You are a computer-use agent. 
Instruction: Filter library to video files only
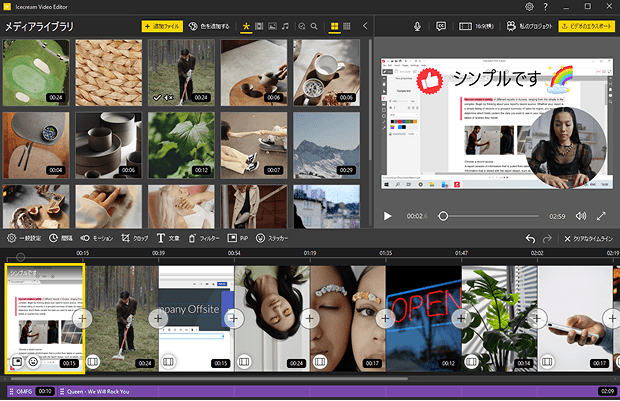coord(259,26)
